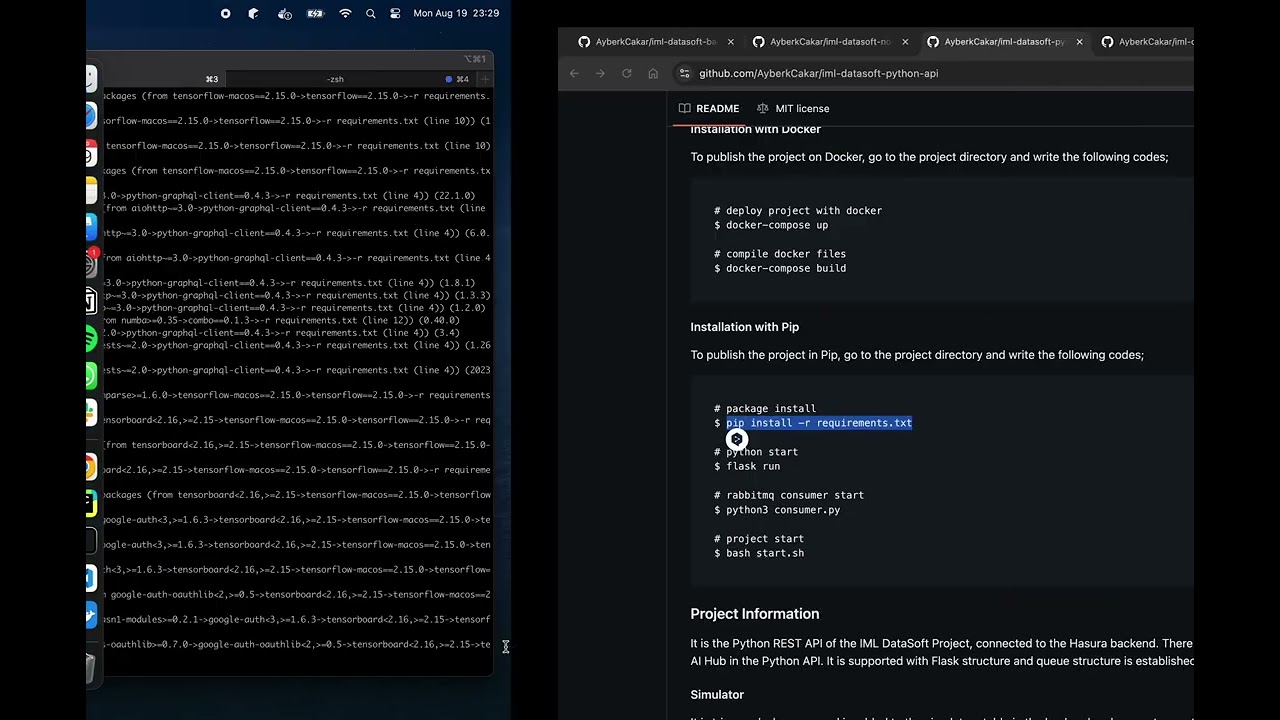Screen dimensions: 1280x720
Task: Click terminal line with numba combo (0.40.0)
Action: coord(281,320)
